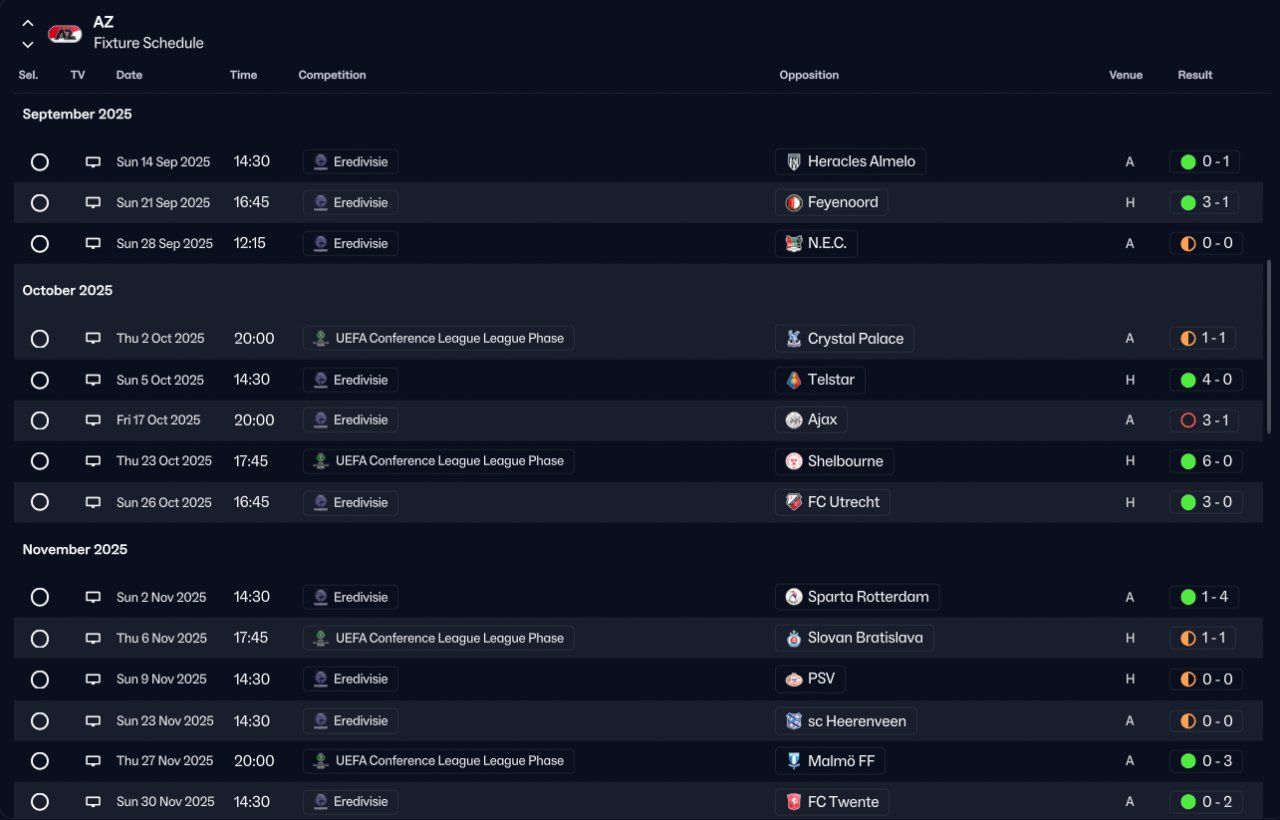Click TV icon for PSV match
Screen dimensions: 1280x820
[93, 680]
